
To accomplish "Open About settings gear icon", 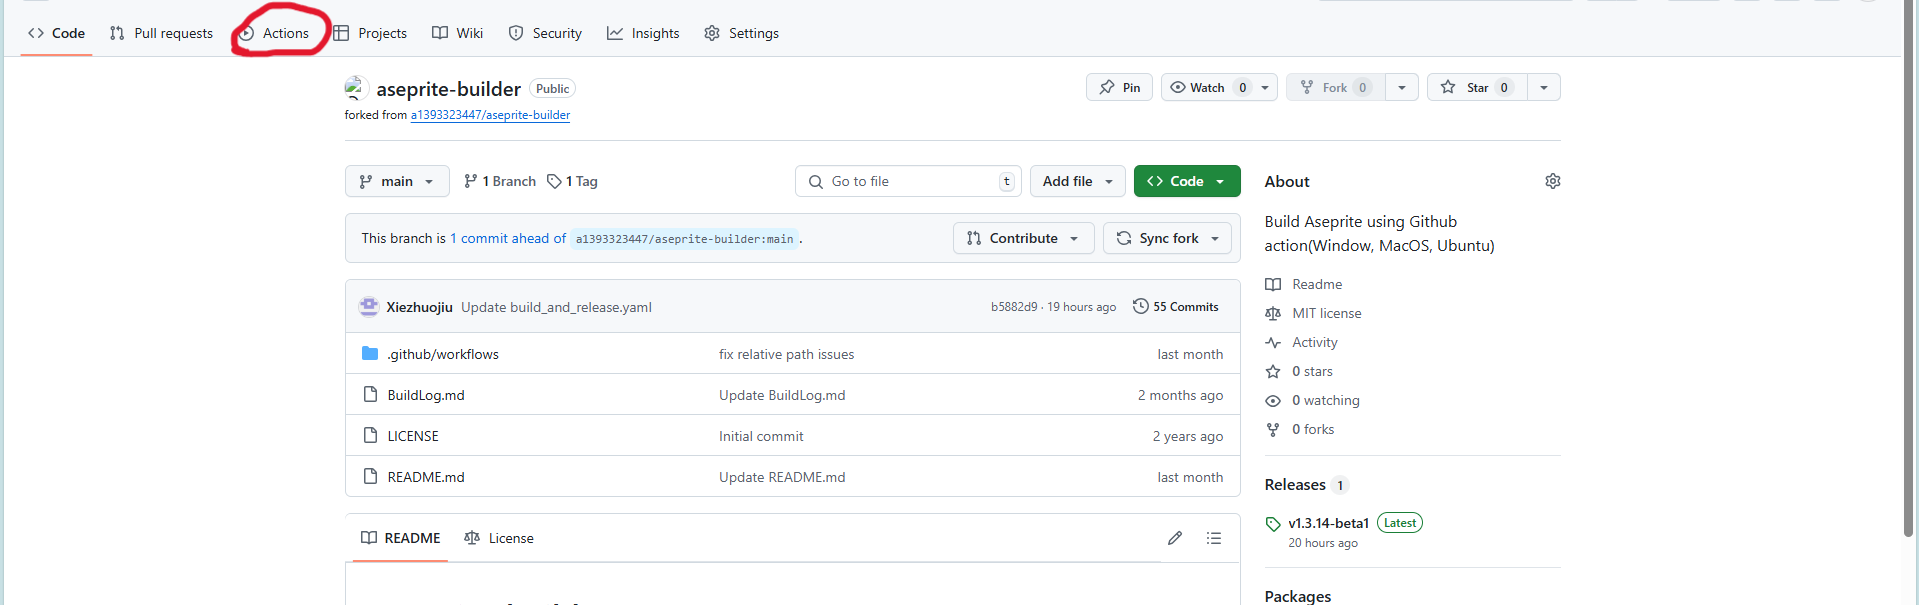I will [x=1552, y=181].
